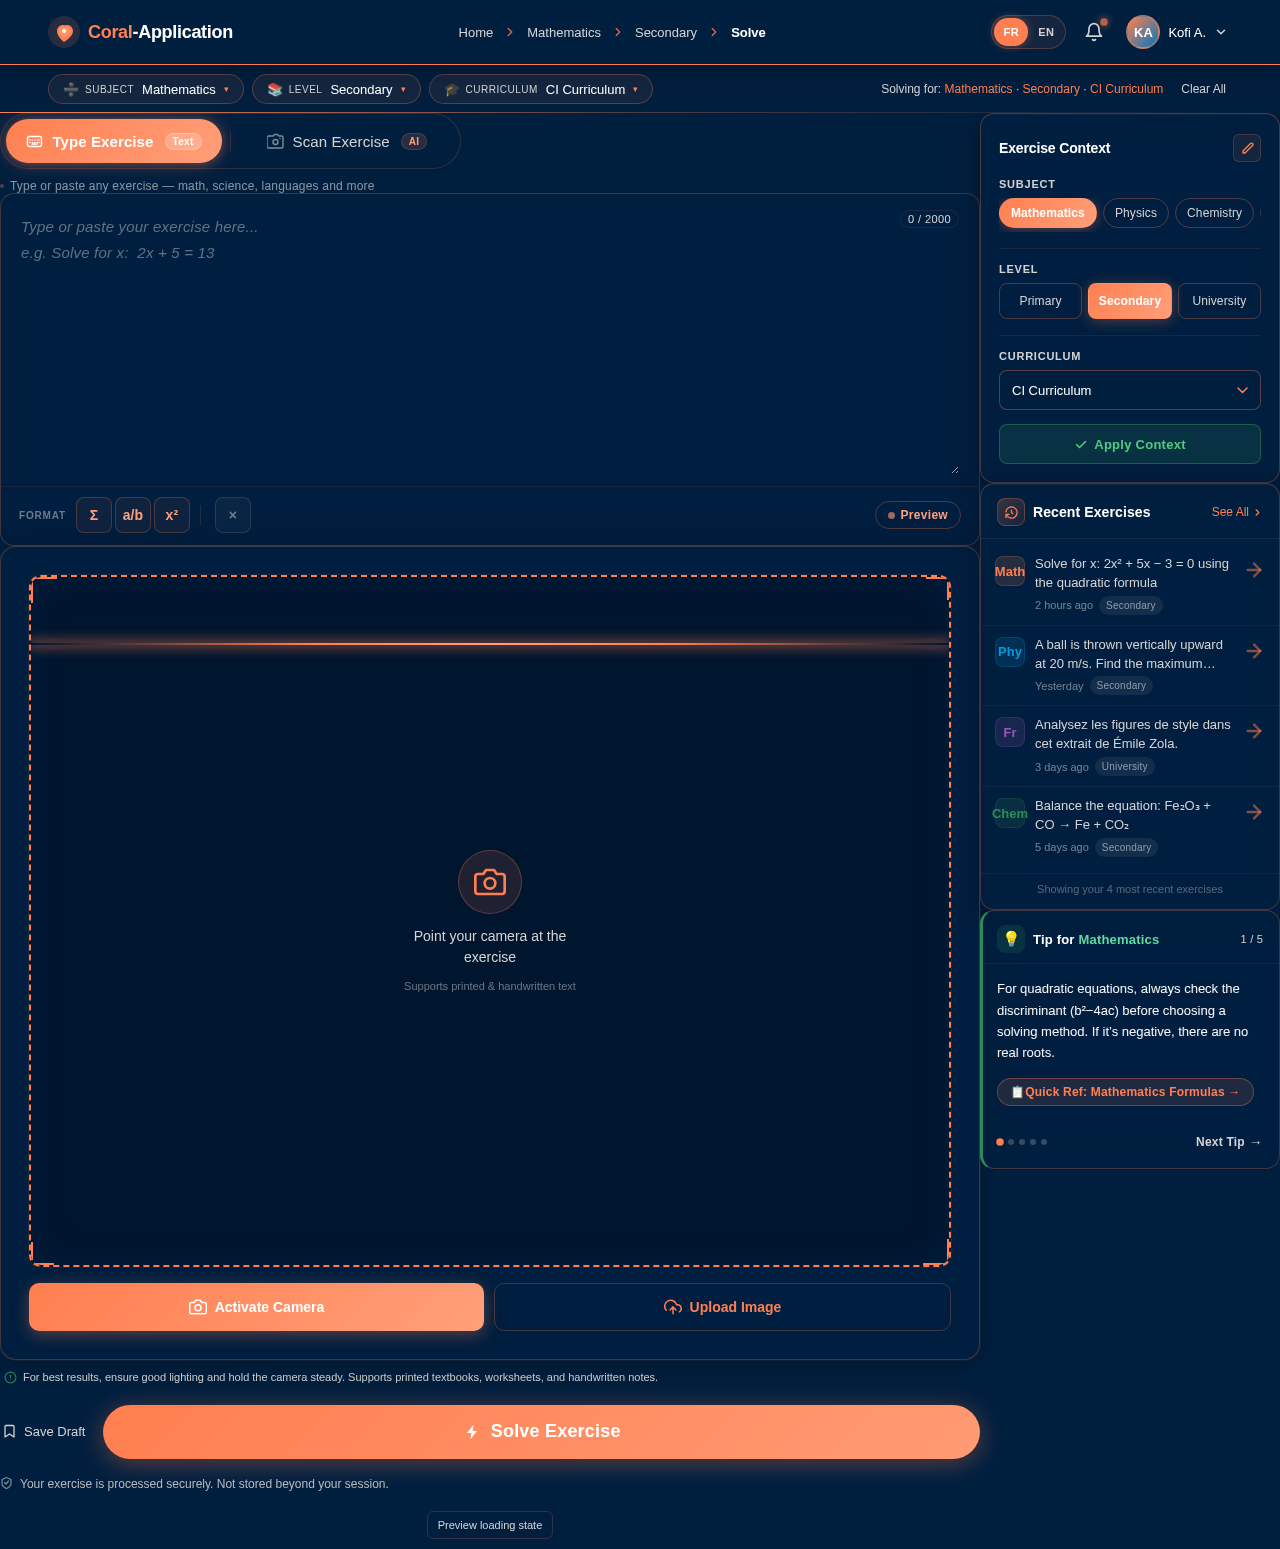The width and height of the screenshot is (1280, 1549).
Task: Open the Level Secondary filter dropdown
Action: 336,89
